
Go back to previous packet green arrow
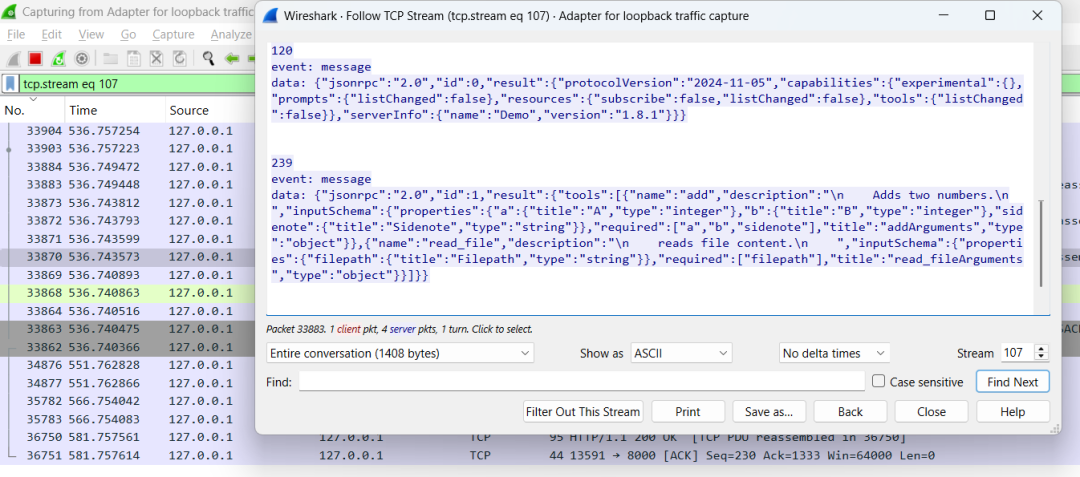click(231, 59)
